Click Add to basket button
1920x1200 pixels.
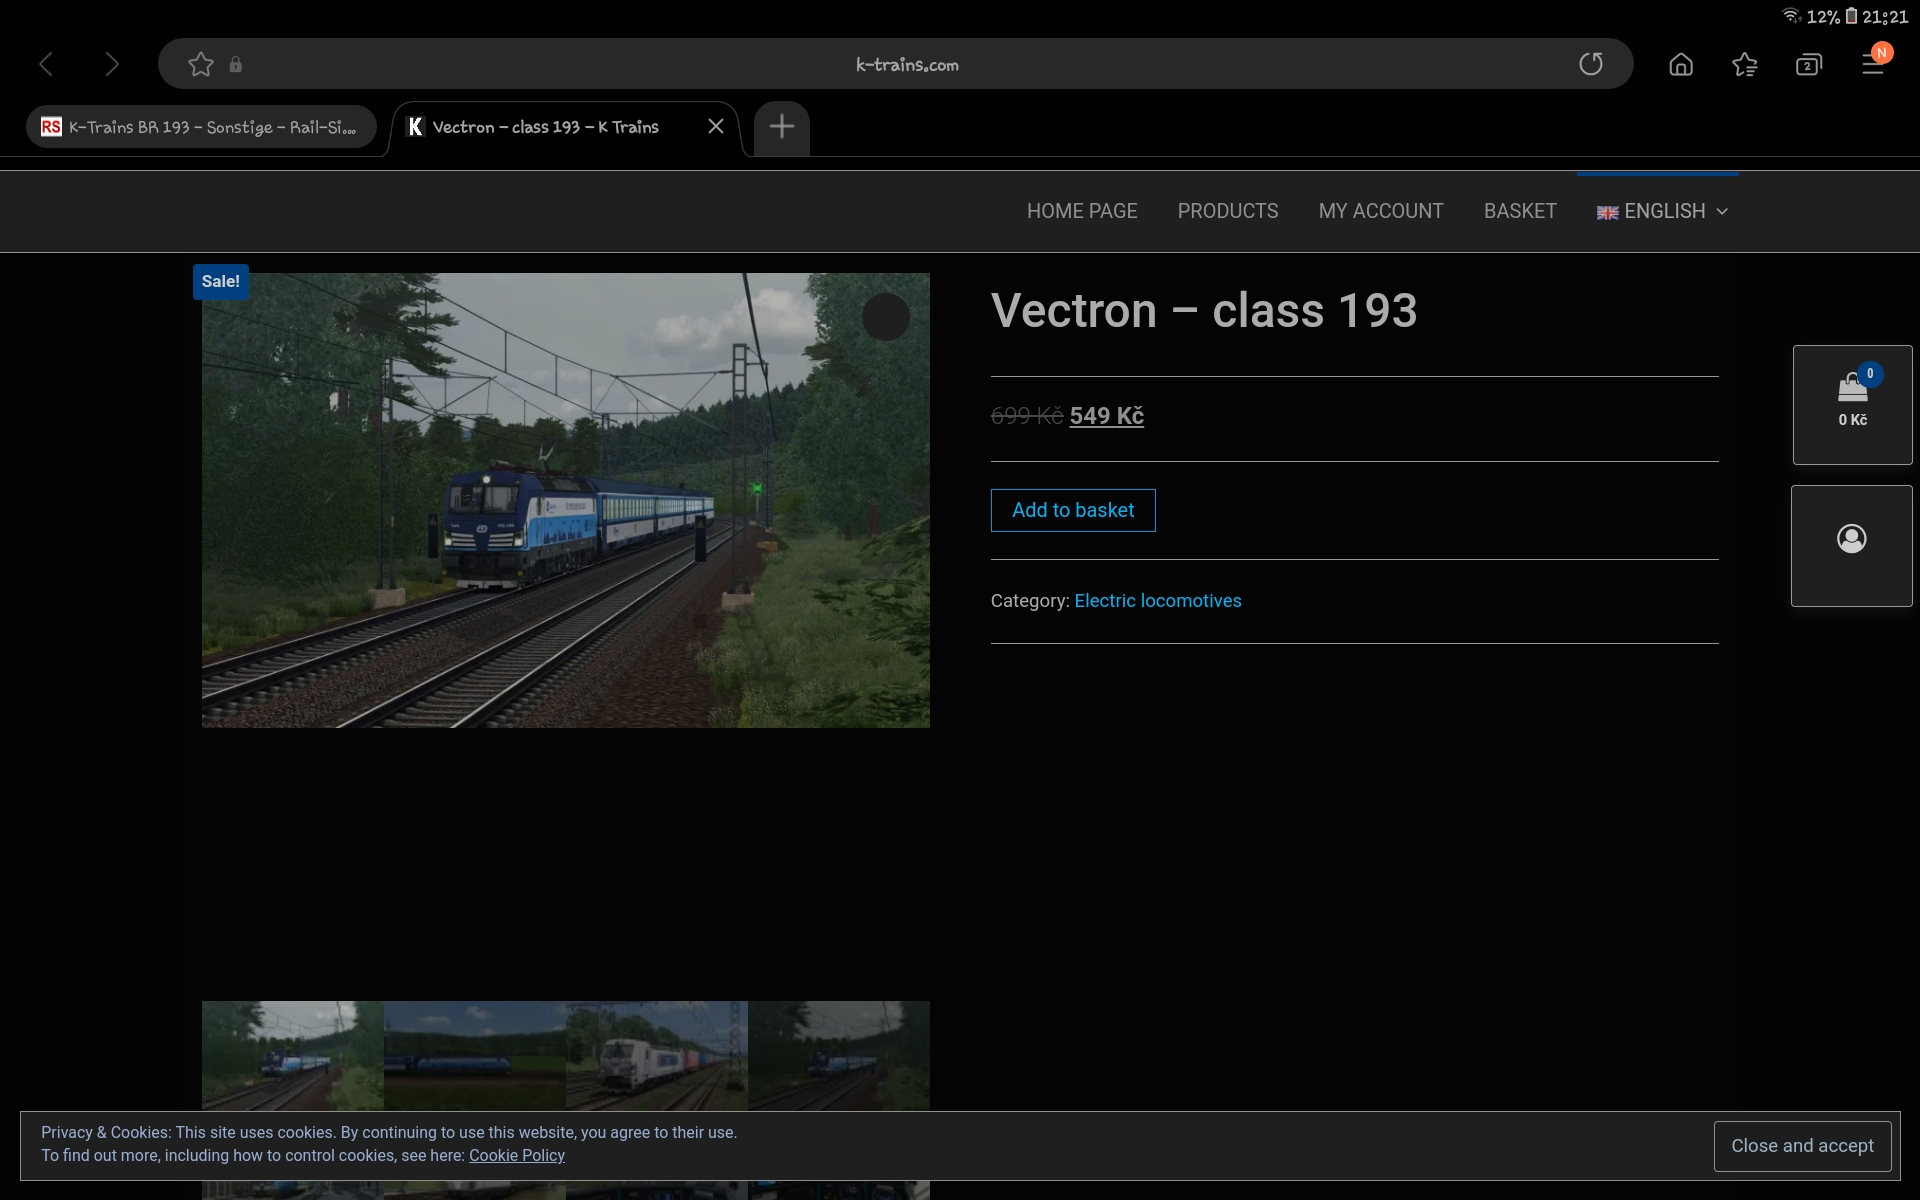coord(1072,510)
